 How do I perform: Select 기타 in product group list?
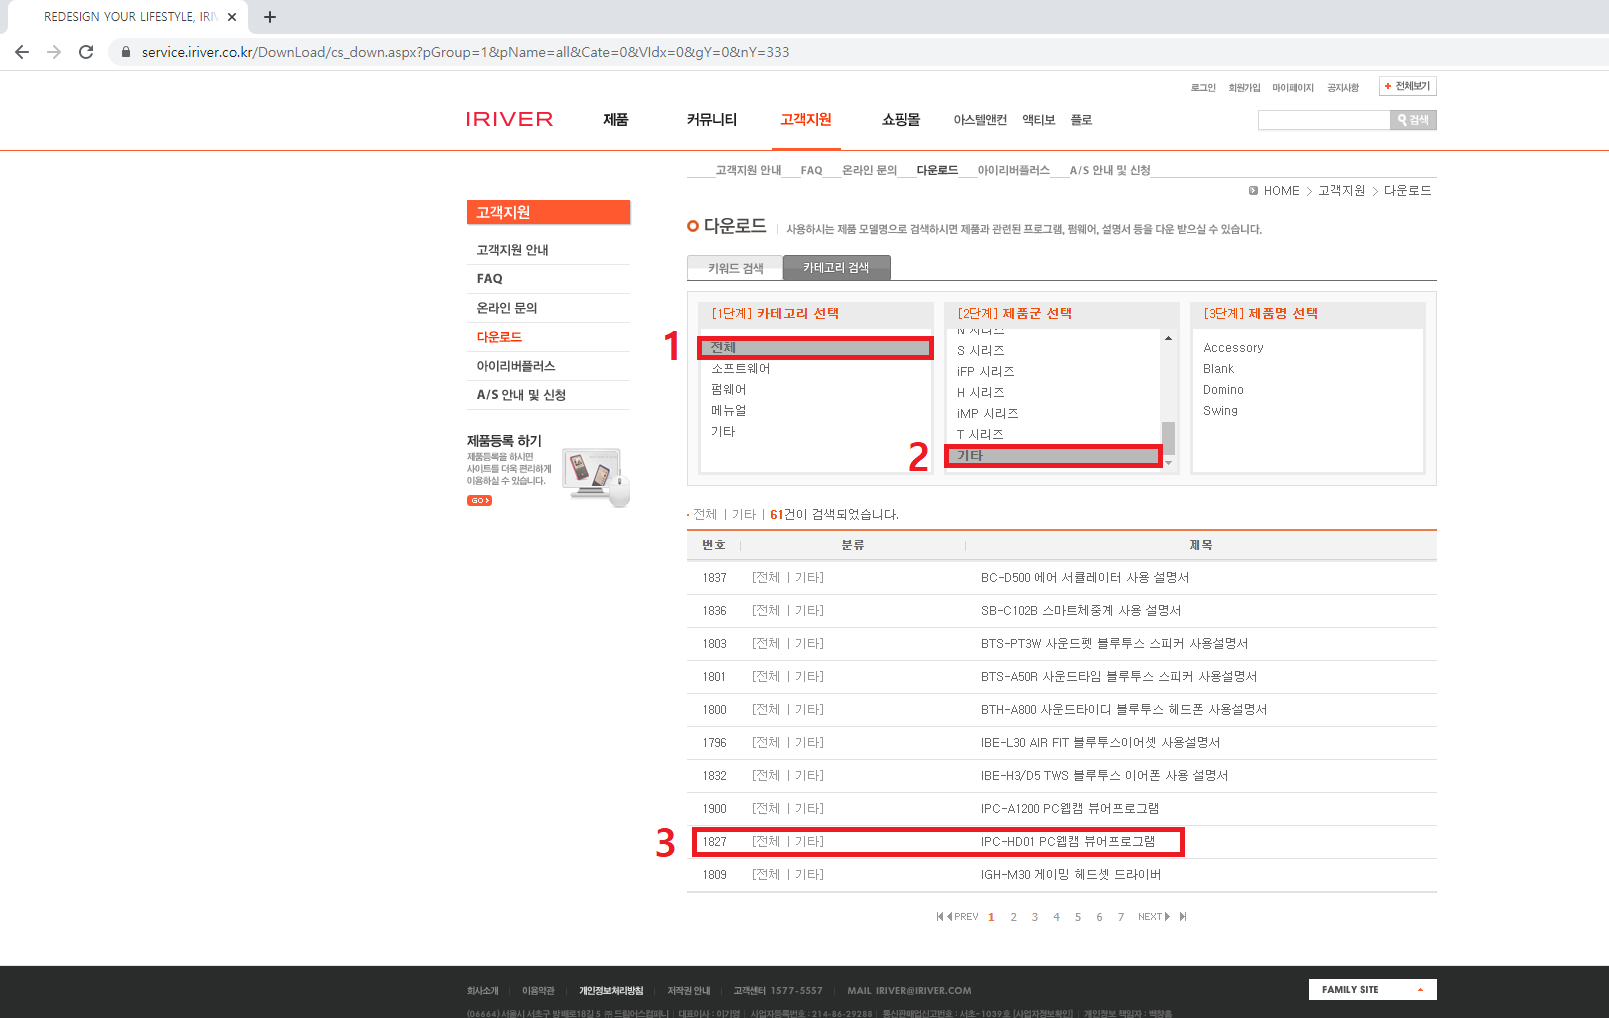(x=1053, y=456)
